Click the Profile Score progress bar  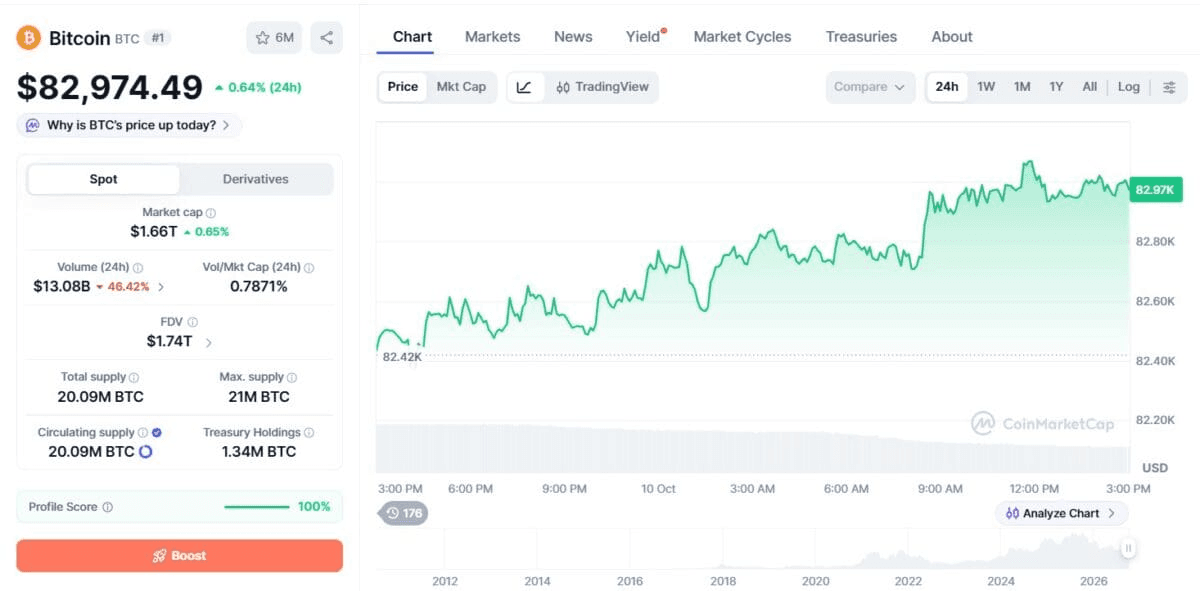257,507
